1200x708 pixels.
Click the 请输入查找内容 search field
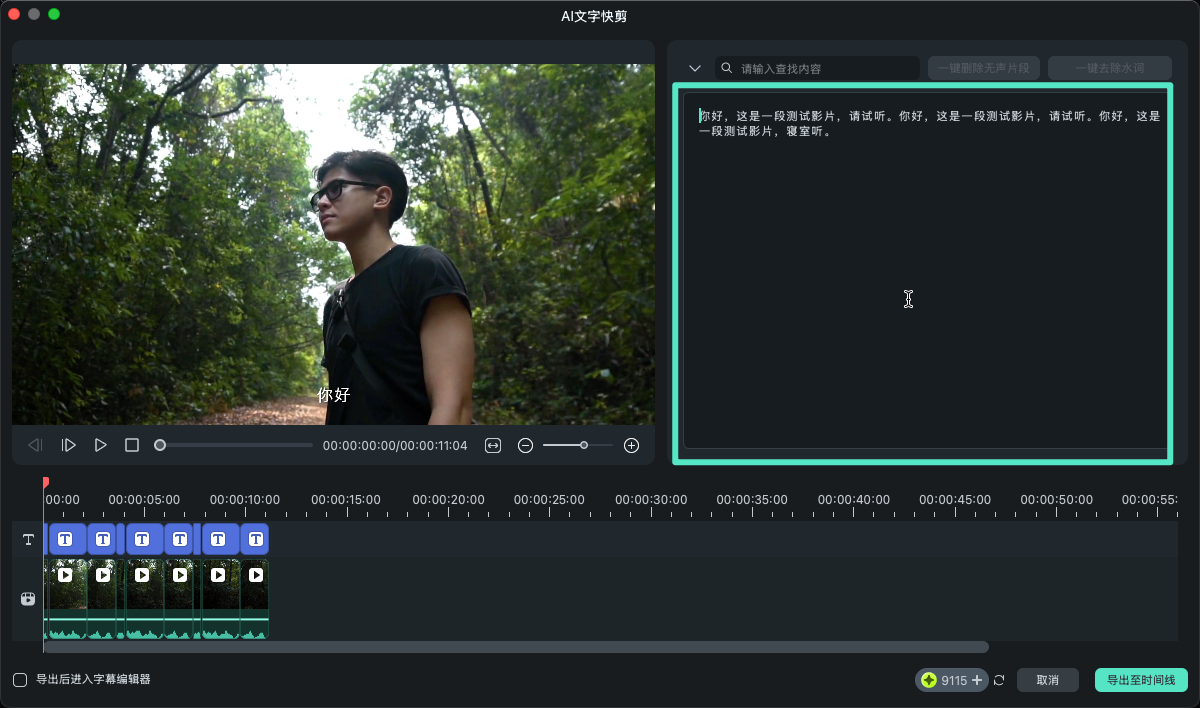point(825,68)
